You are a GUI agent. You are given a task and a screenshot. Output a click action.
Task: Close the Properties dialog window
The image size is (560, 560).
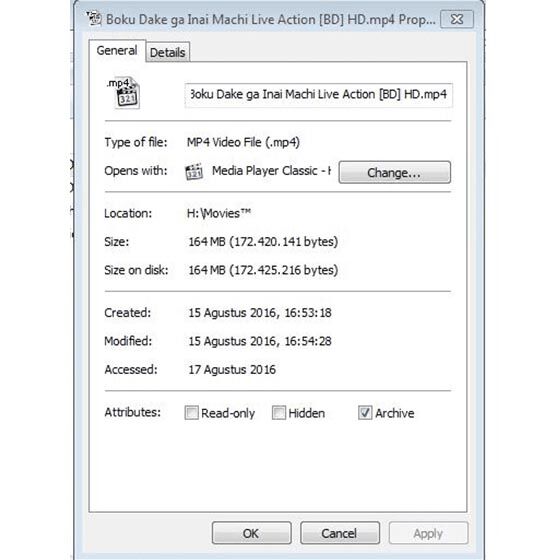457,19
